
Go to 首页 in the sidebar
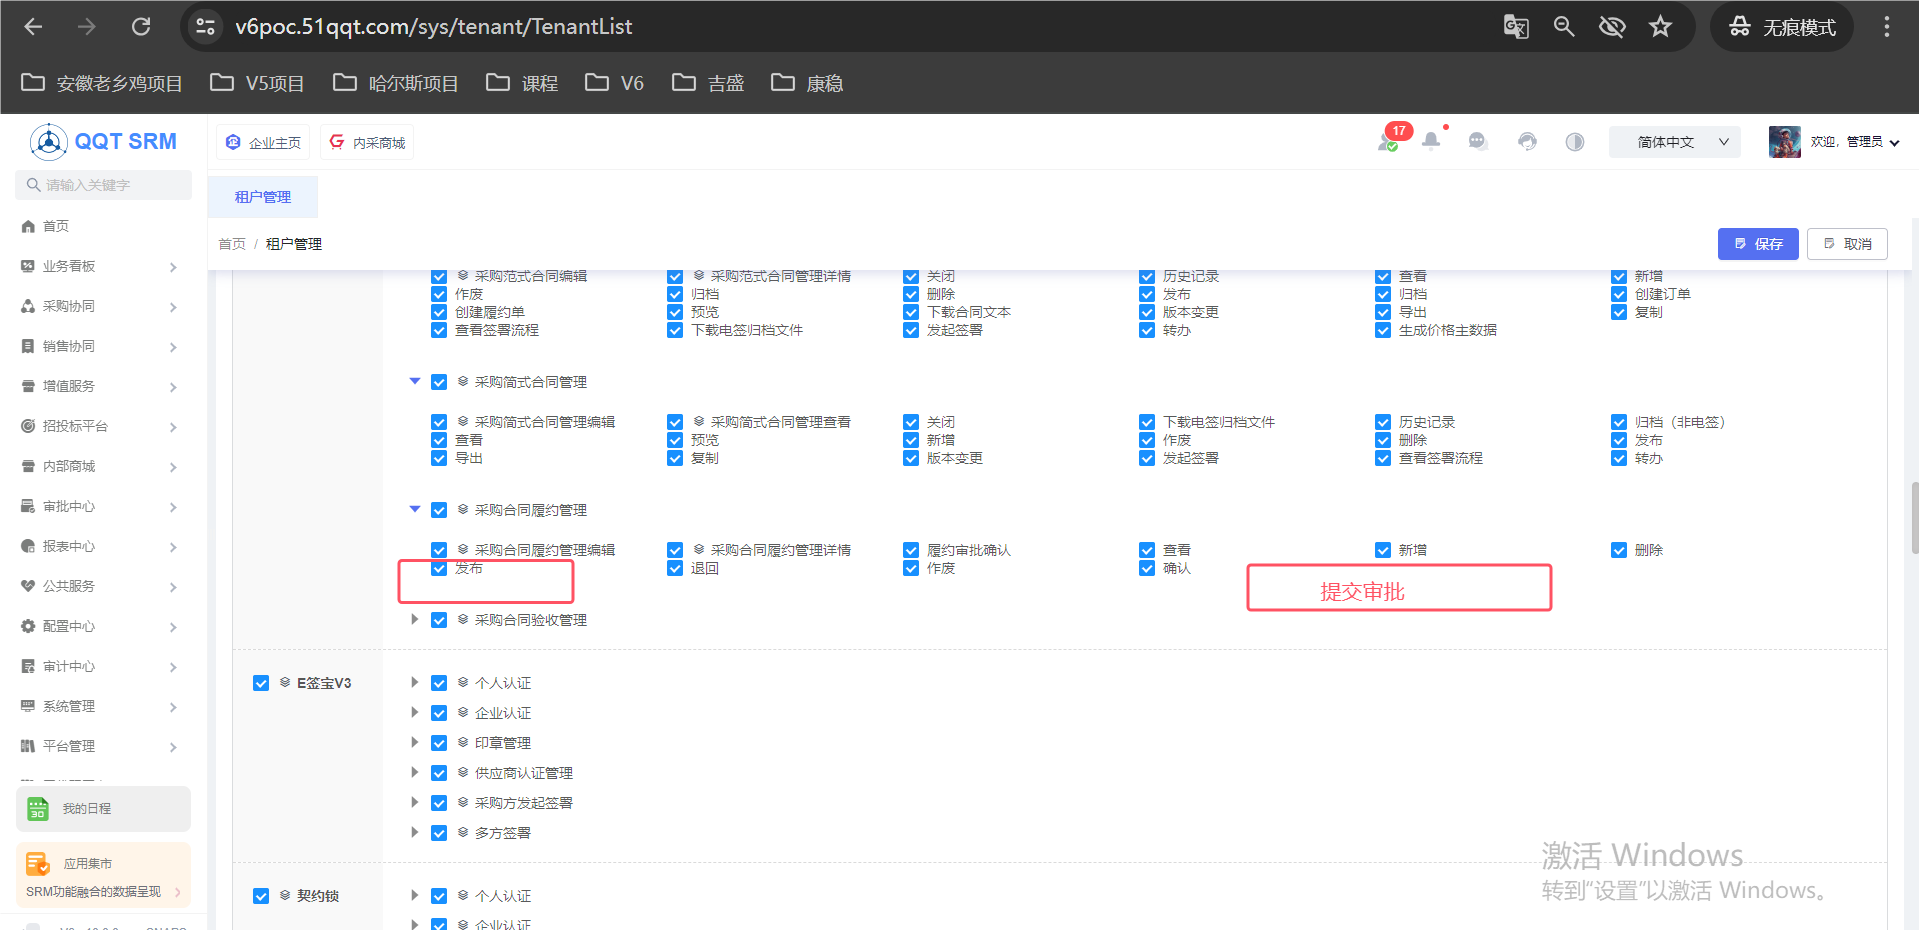pyautogui.click(x=56, y=226)
